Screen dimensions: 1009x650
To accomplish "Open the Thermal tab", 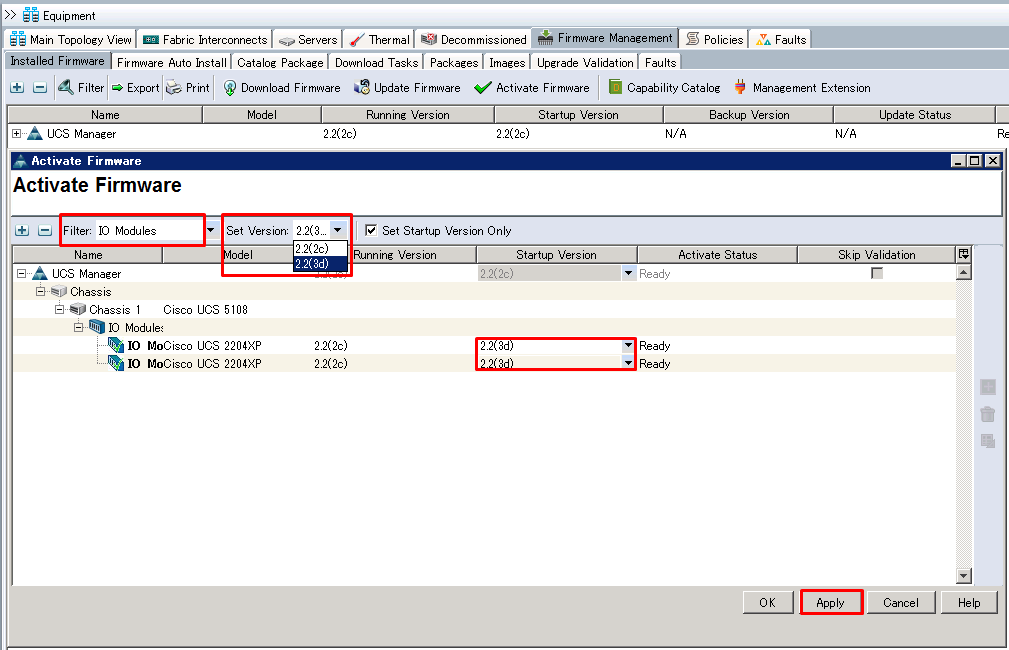I will click(380, 39).
